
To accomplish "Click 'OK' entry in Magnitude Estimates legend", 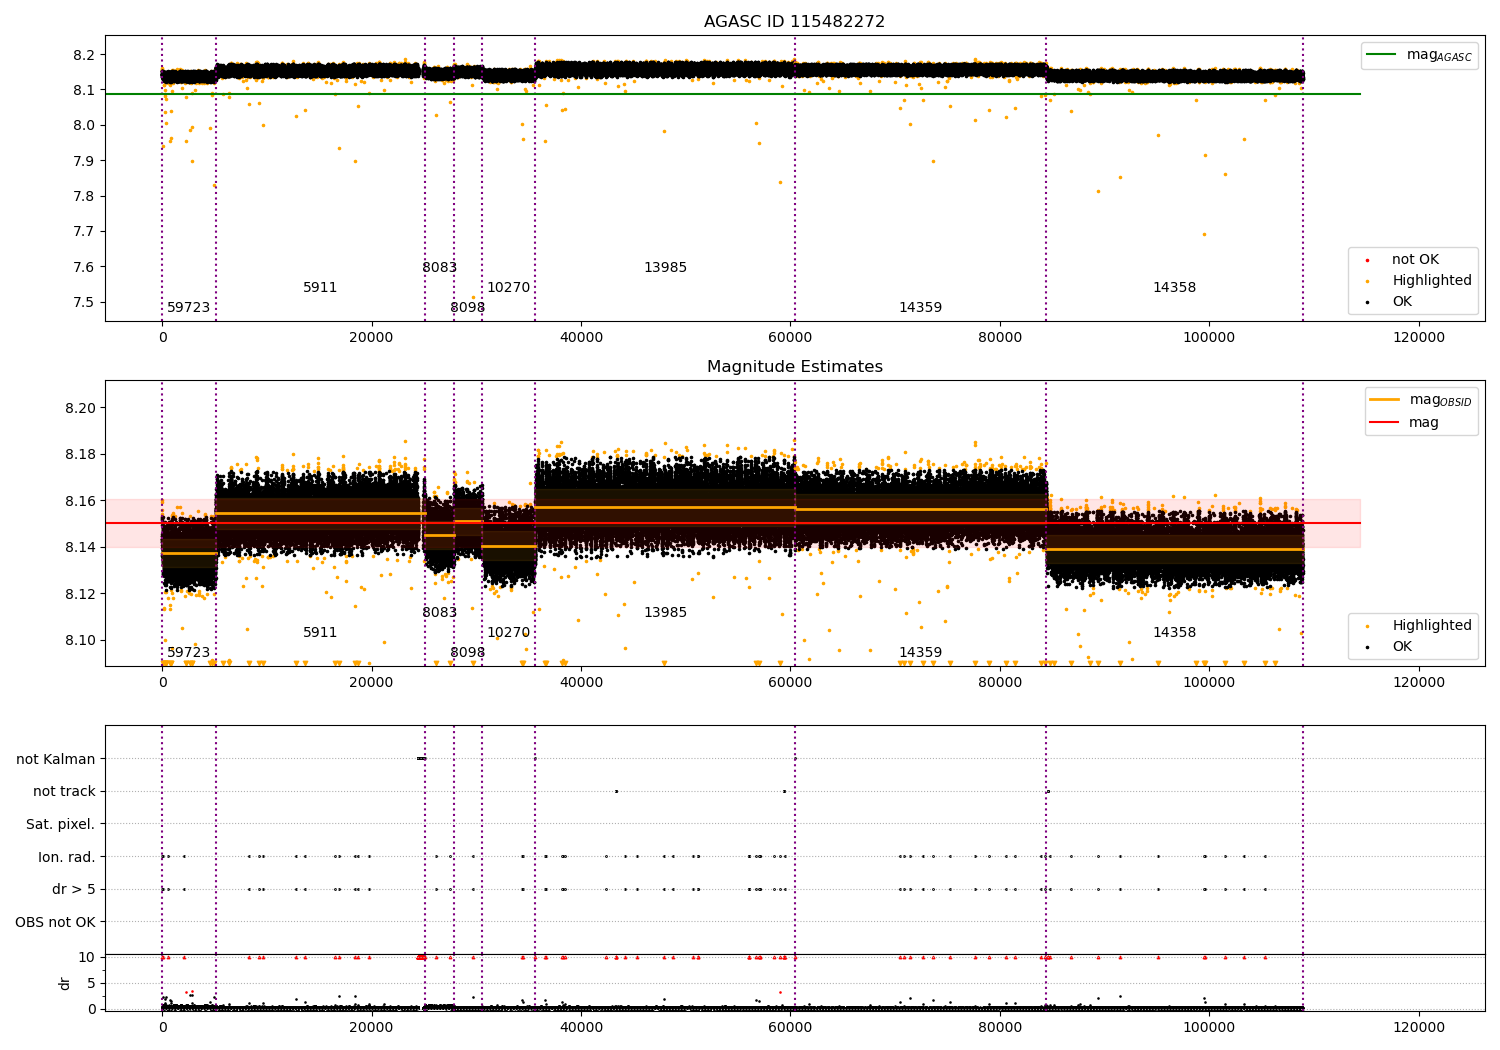I will [x=1402, y=647].
